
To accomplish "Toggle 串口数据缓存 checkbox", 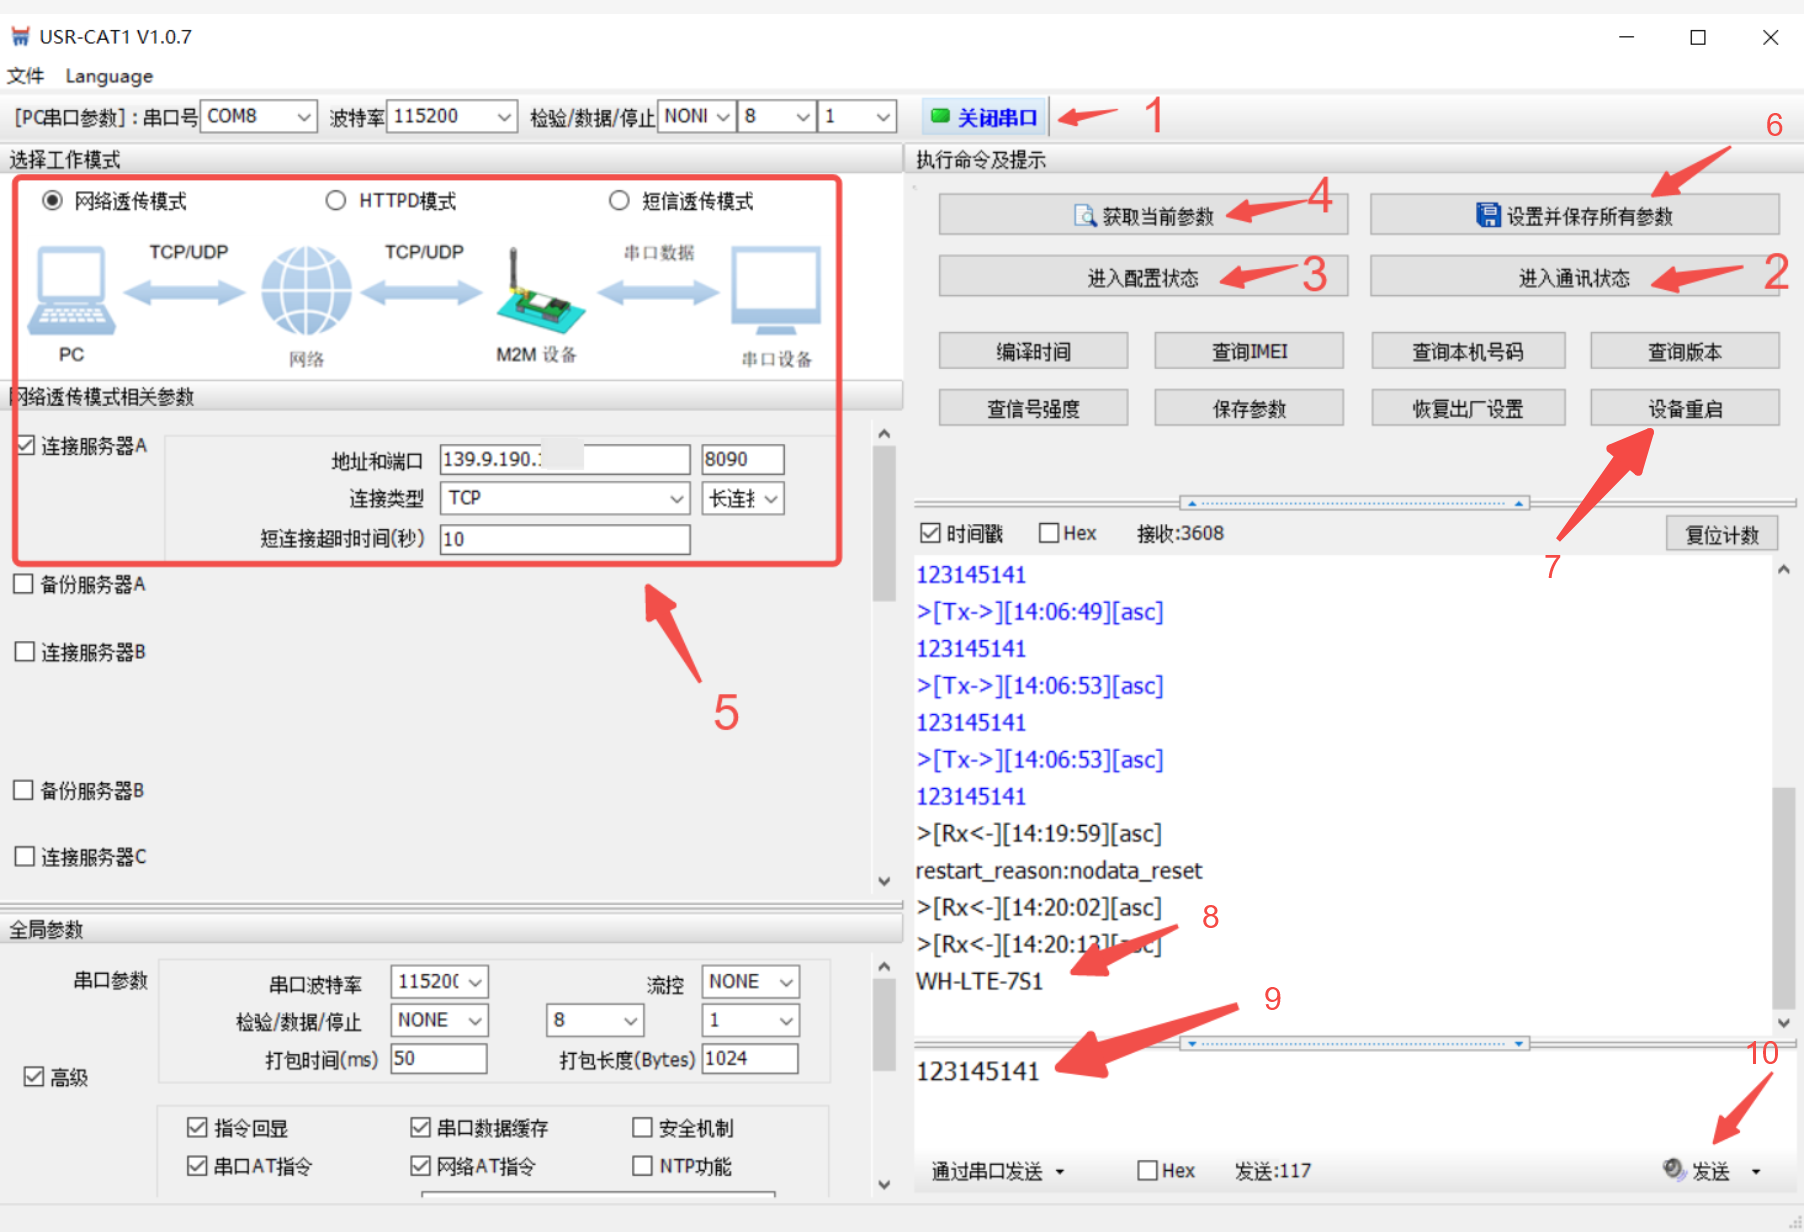I will coord(420,1128).
